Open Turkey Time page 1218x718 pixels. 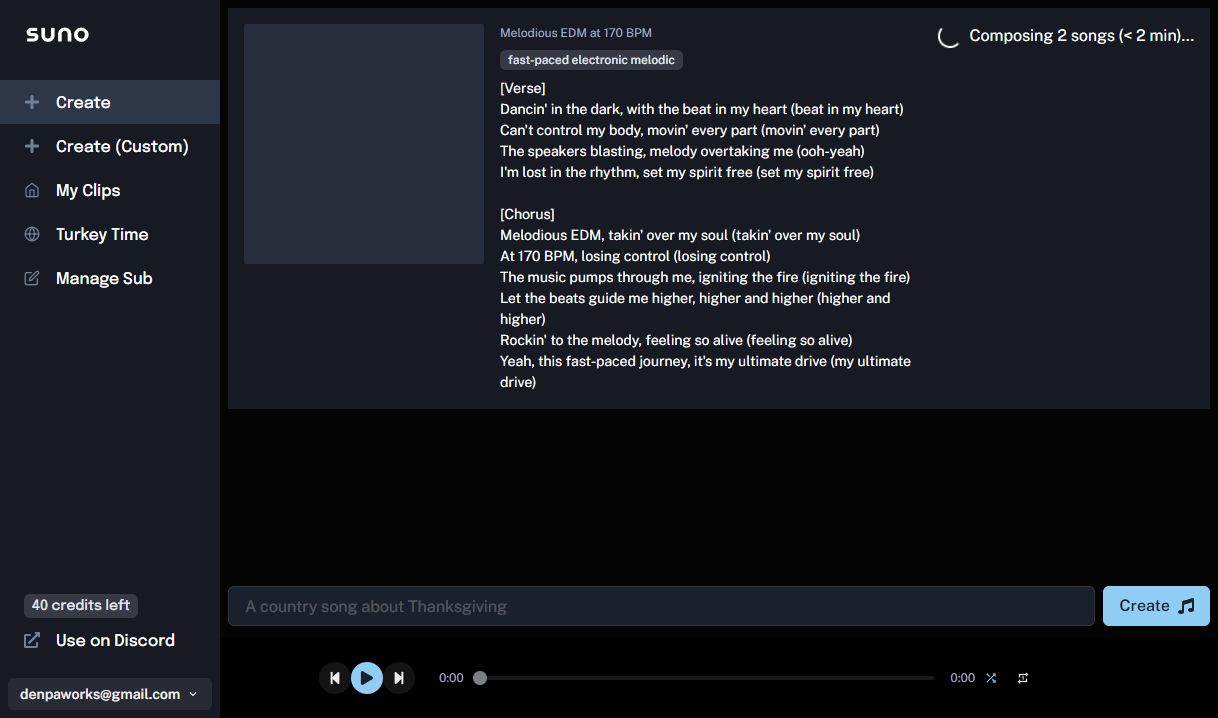110,234
